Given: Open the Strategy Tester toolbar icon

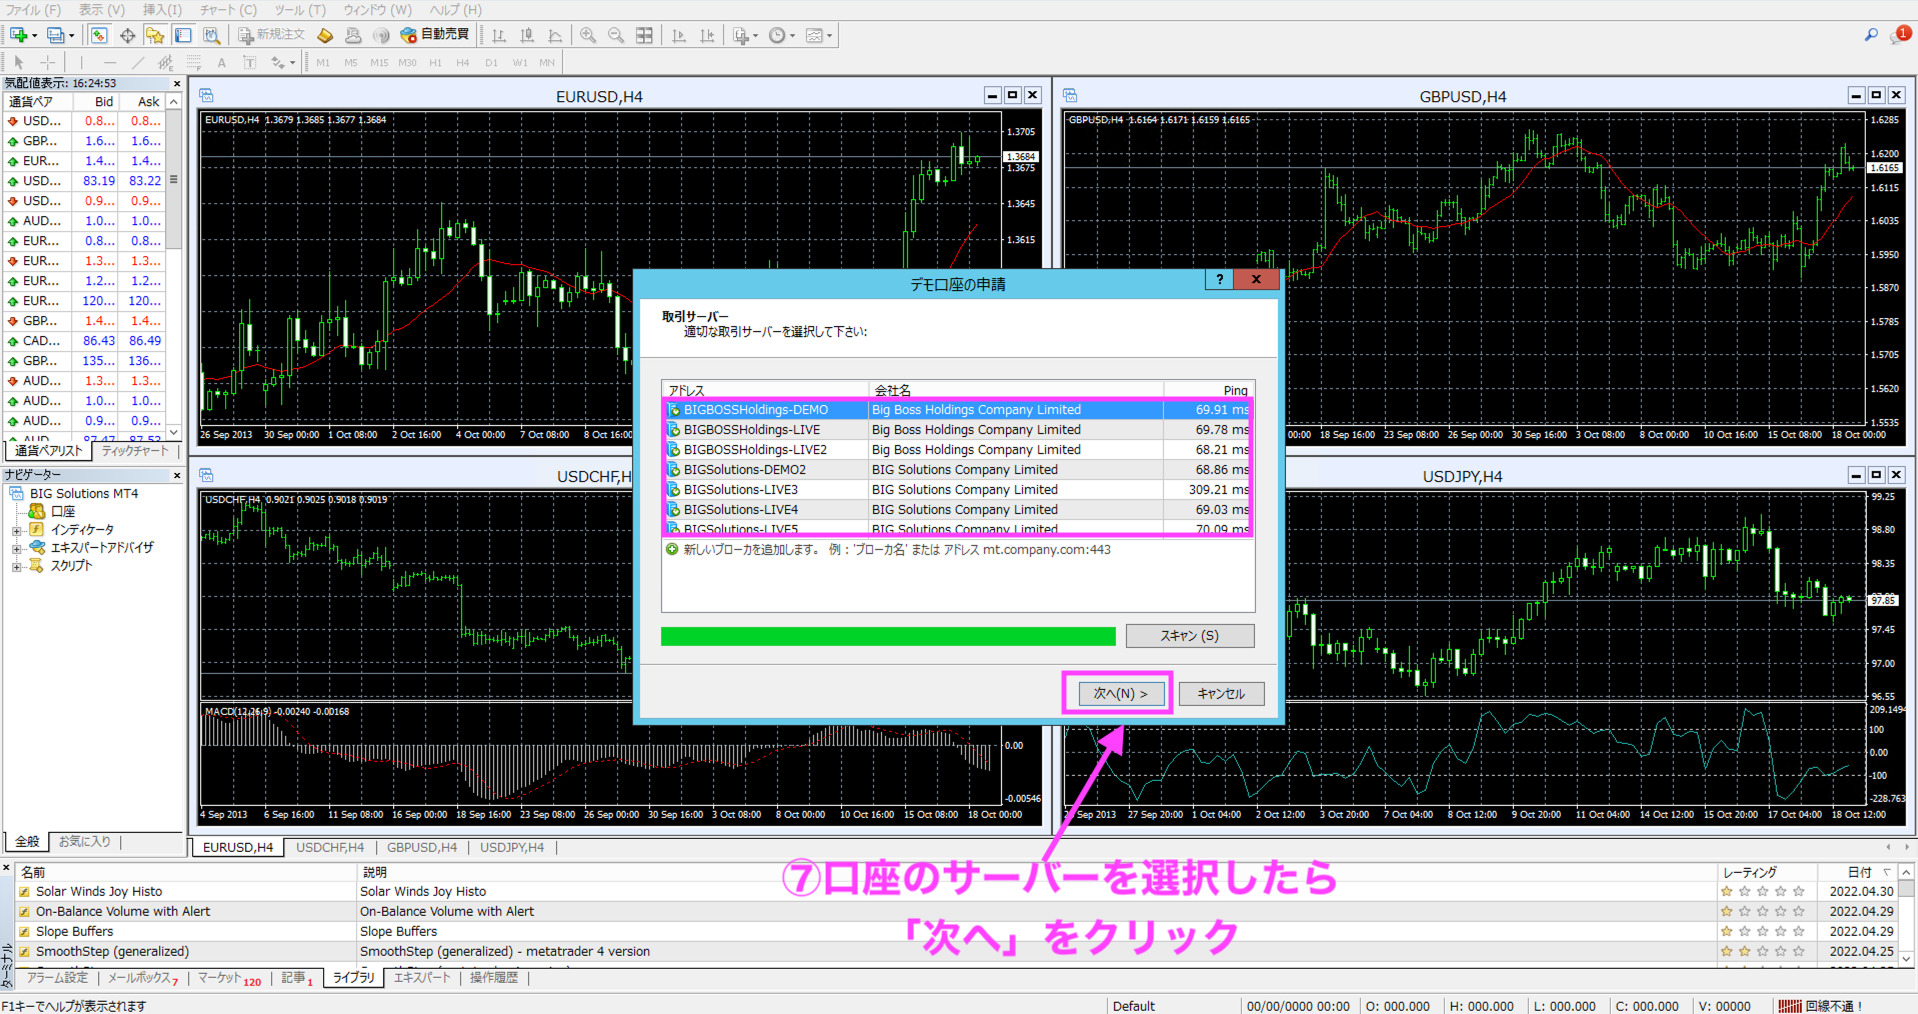Looking at the screenshot, I should 212,35.
